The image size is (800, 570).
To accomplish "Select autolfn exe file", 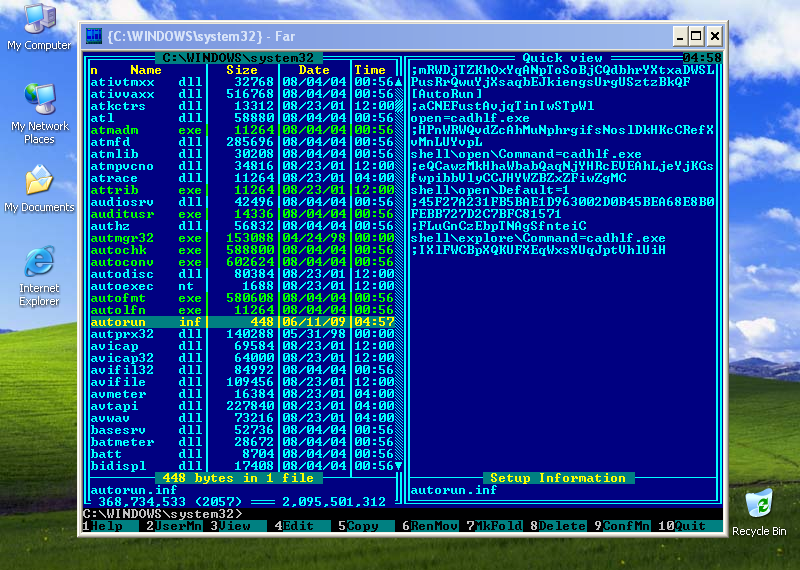I will (x=242, y=310).
